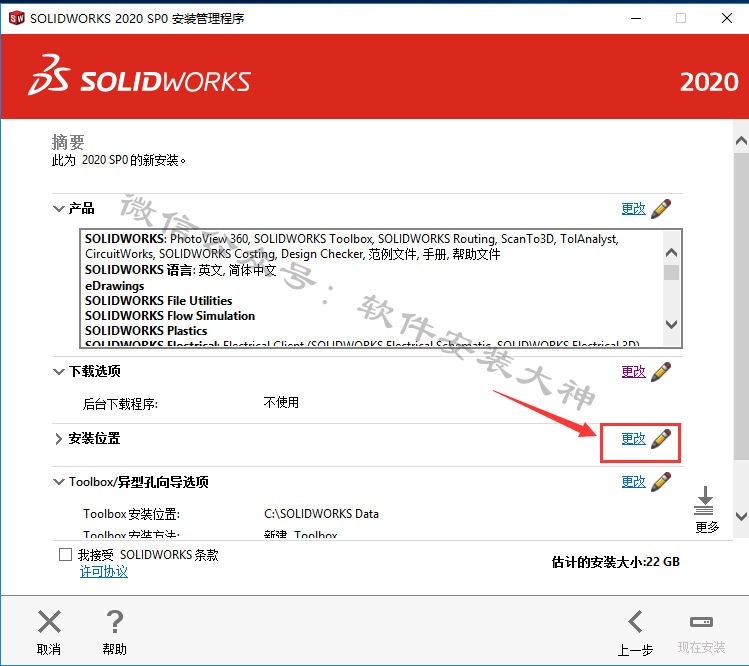Click 更改 link for Toolbox options
749x666 pixels.
[633, 482]
